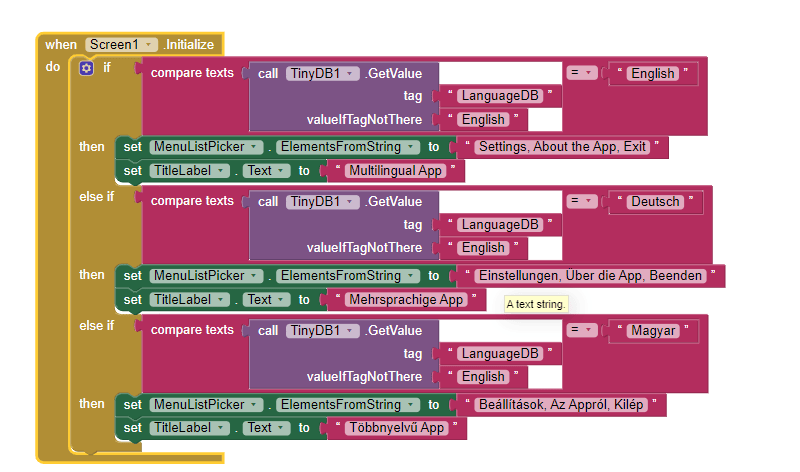Open Text property dropdown in Többnyelvű App row
This screenshot has width=800, height=472.
(266, 428)
